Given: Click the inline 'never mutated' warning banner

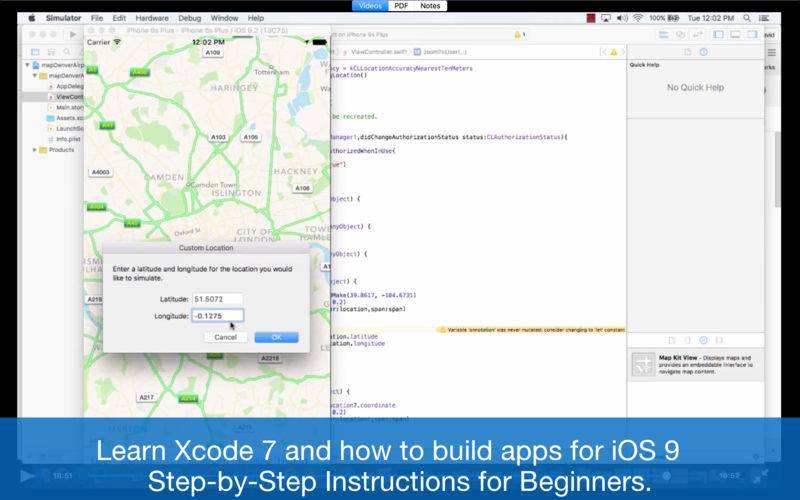Looking at the screenshot, I should (532, 330).
